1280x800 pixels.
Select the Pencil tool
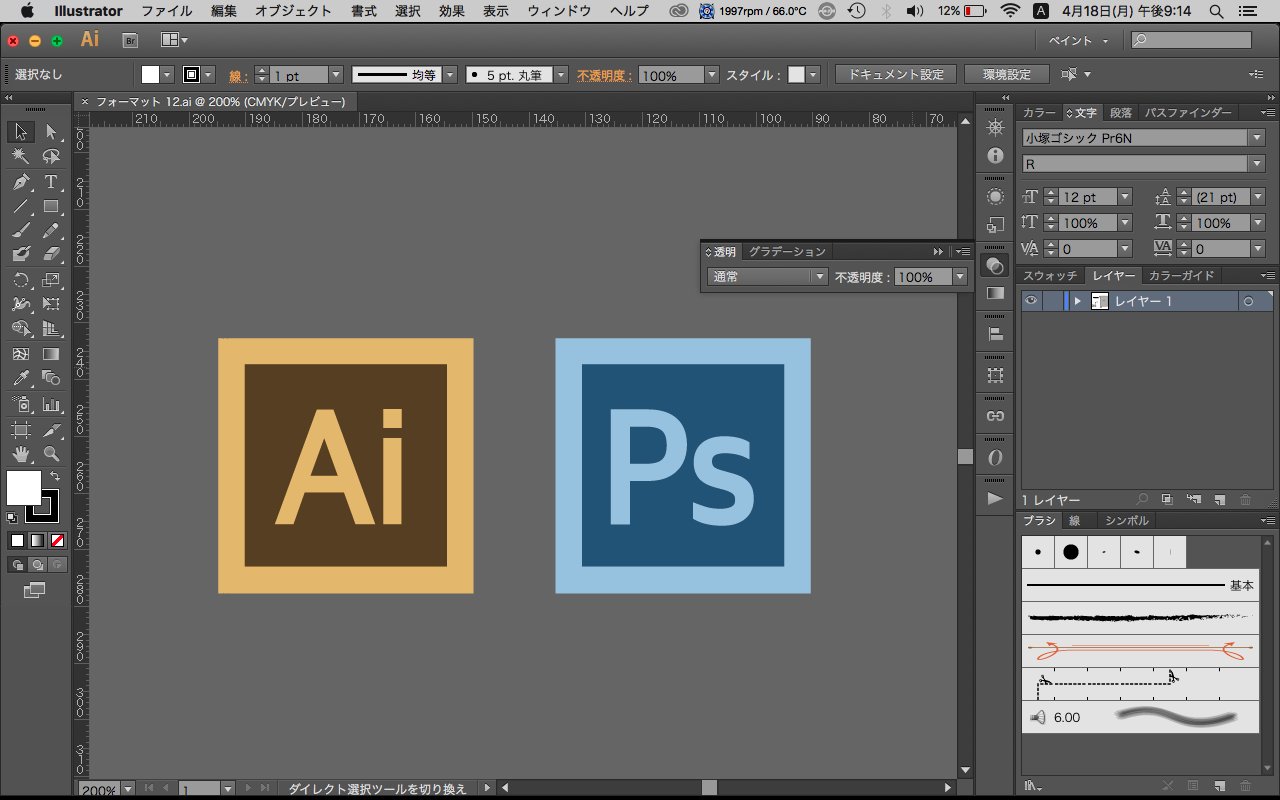point(51,230)
